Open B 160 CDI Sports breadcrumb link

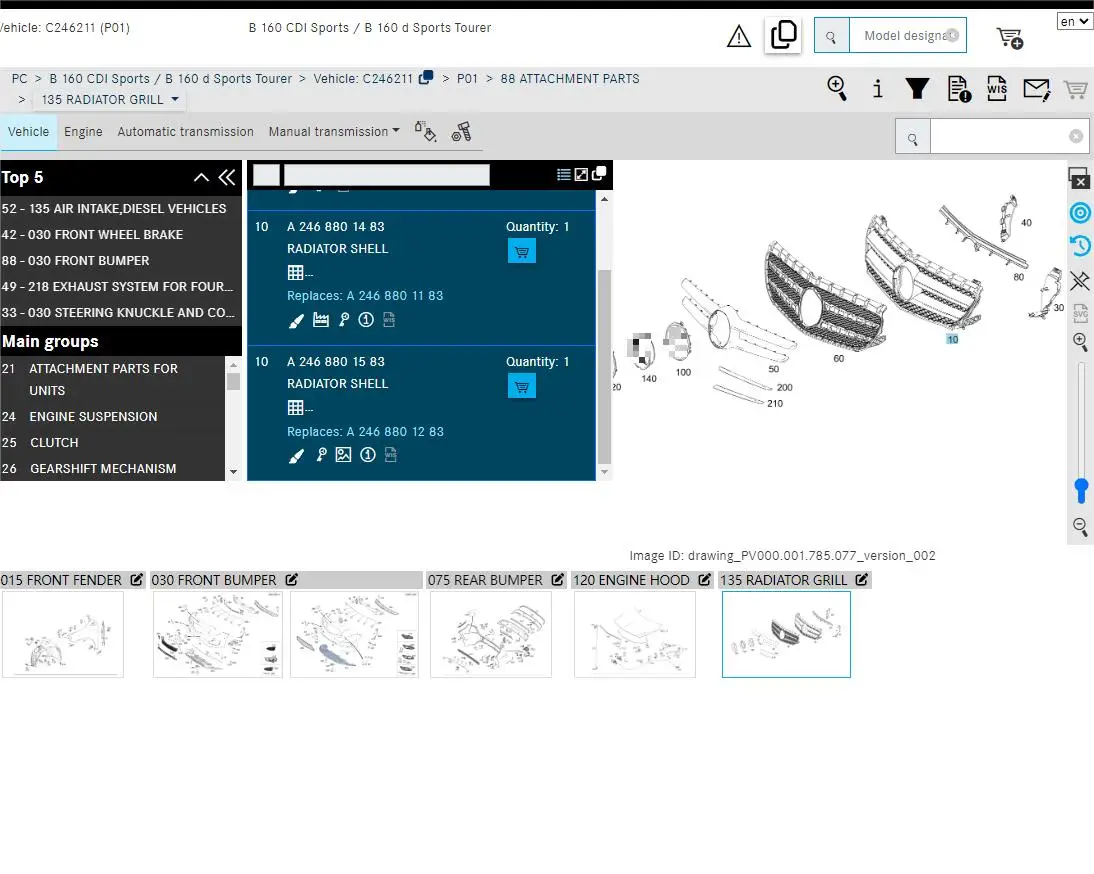point(170,79)
